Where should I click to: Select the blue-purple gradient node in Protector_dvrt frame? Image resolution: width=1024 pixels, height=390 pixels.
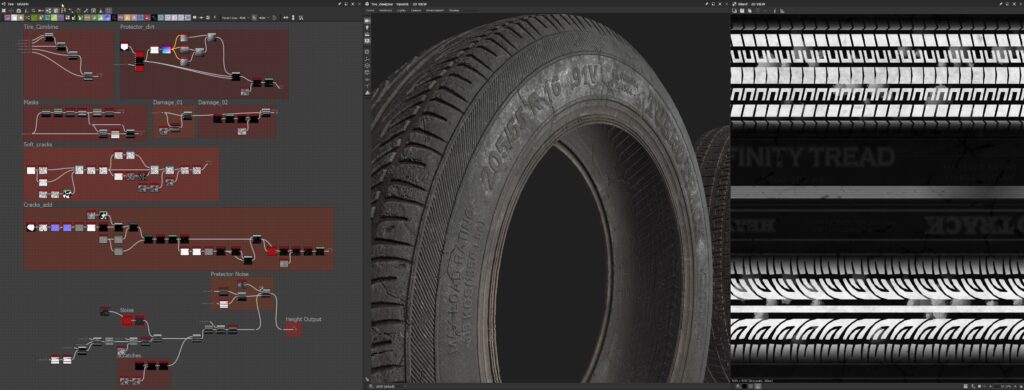(167, 50)
